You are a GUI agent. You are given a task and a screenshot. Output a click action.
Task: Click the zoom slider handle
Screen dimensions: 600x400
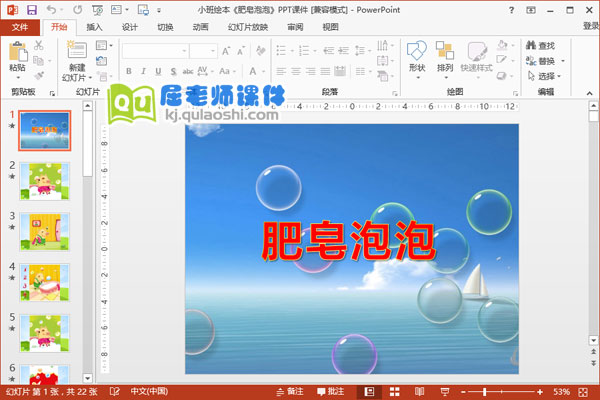click(x=484, y=392)
